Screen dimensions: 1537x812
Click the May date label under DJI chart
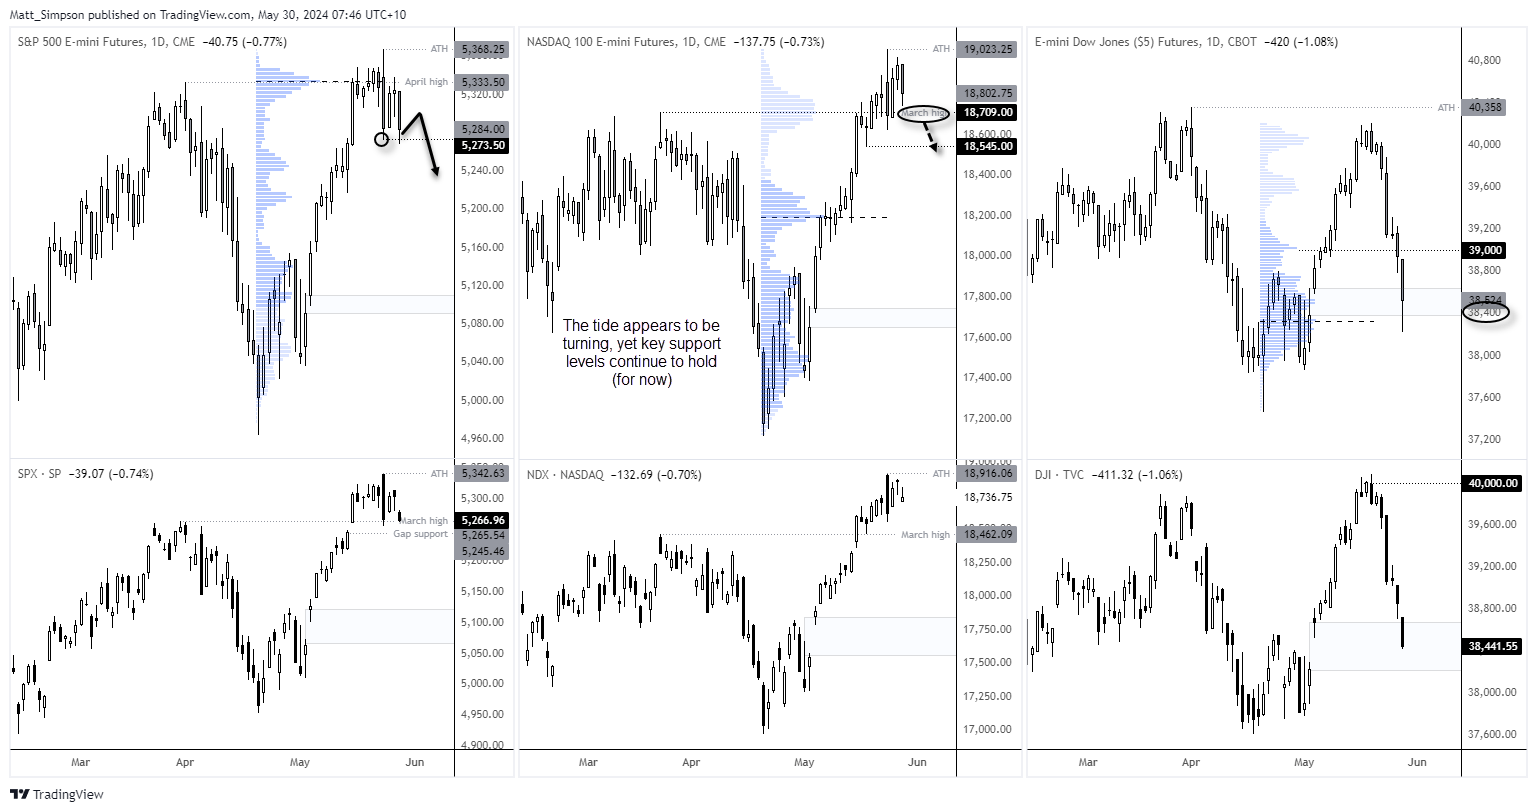tap(1304, 762)
